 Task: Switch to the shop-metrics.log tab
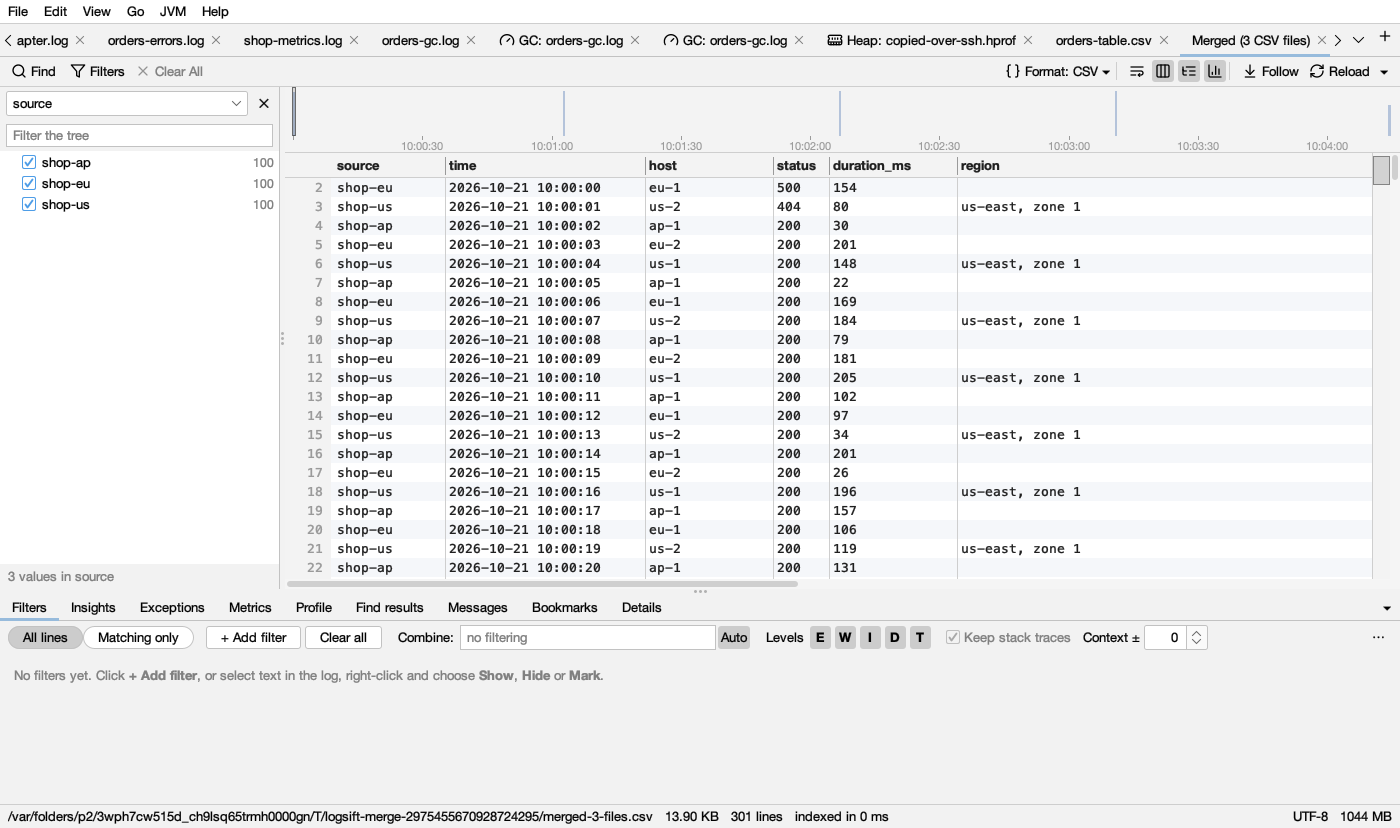[293, 40]
